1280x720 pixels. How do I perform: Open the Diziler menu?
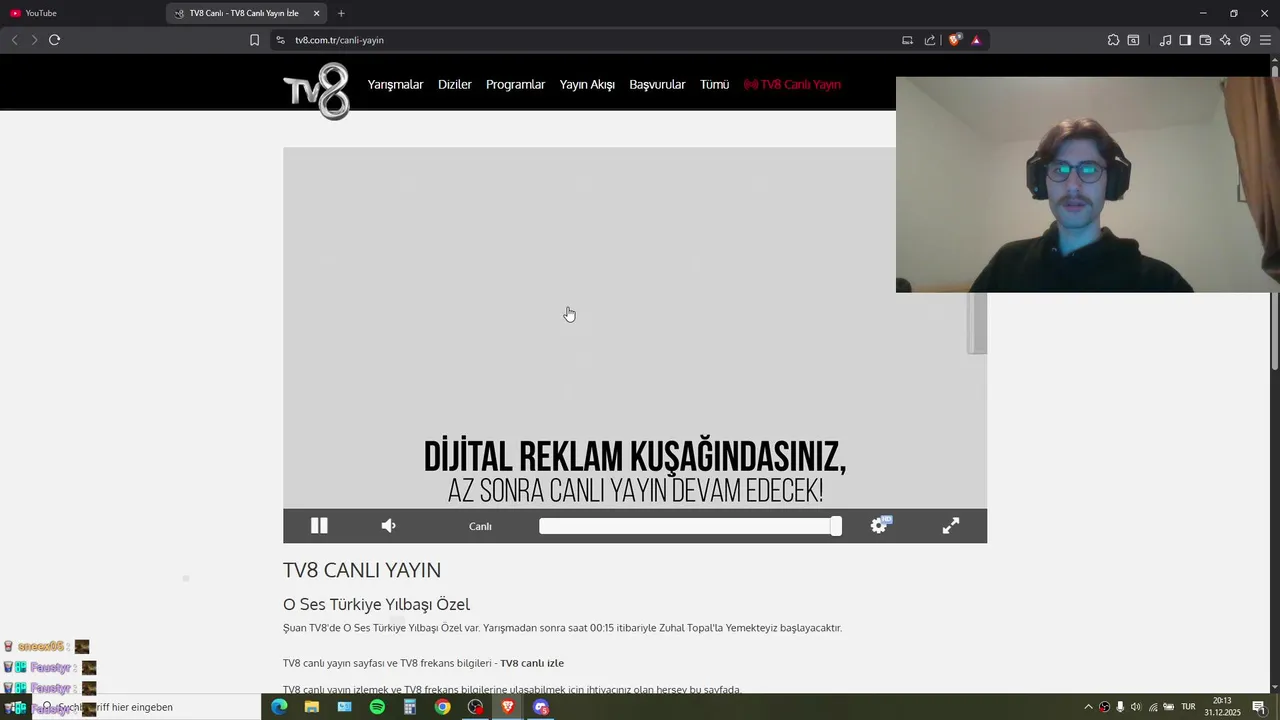click(x=455, y=85)
